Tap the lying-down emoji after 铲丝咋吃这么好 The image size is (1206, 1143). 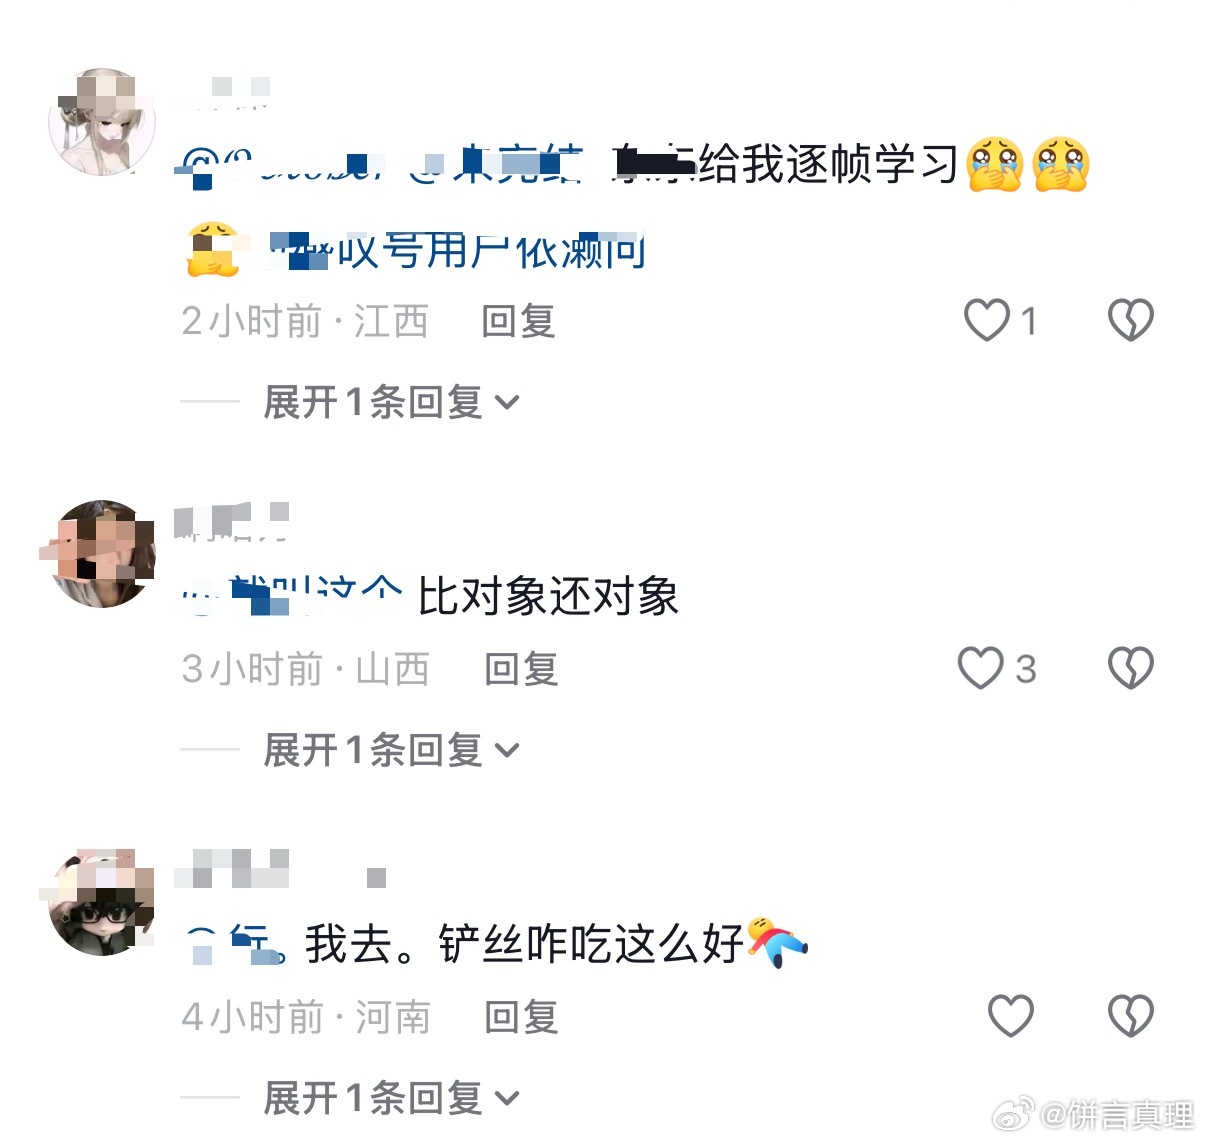777,941
